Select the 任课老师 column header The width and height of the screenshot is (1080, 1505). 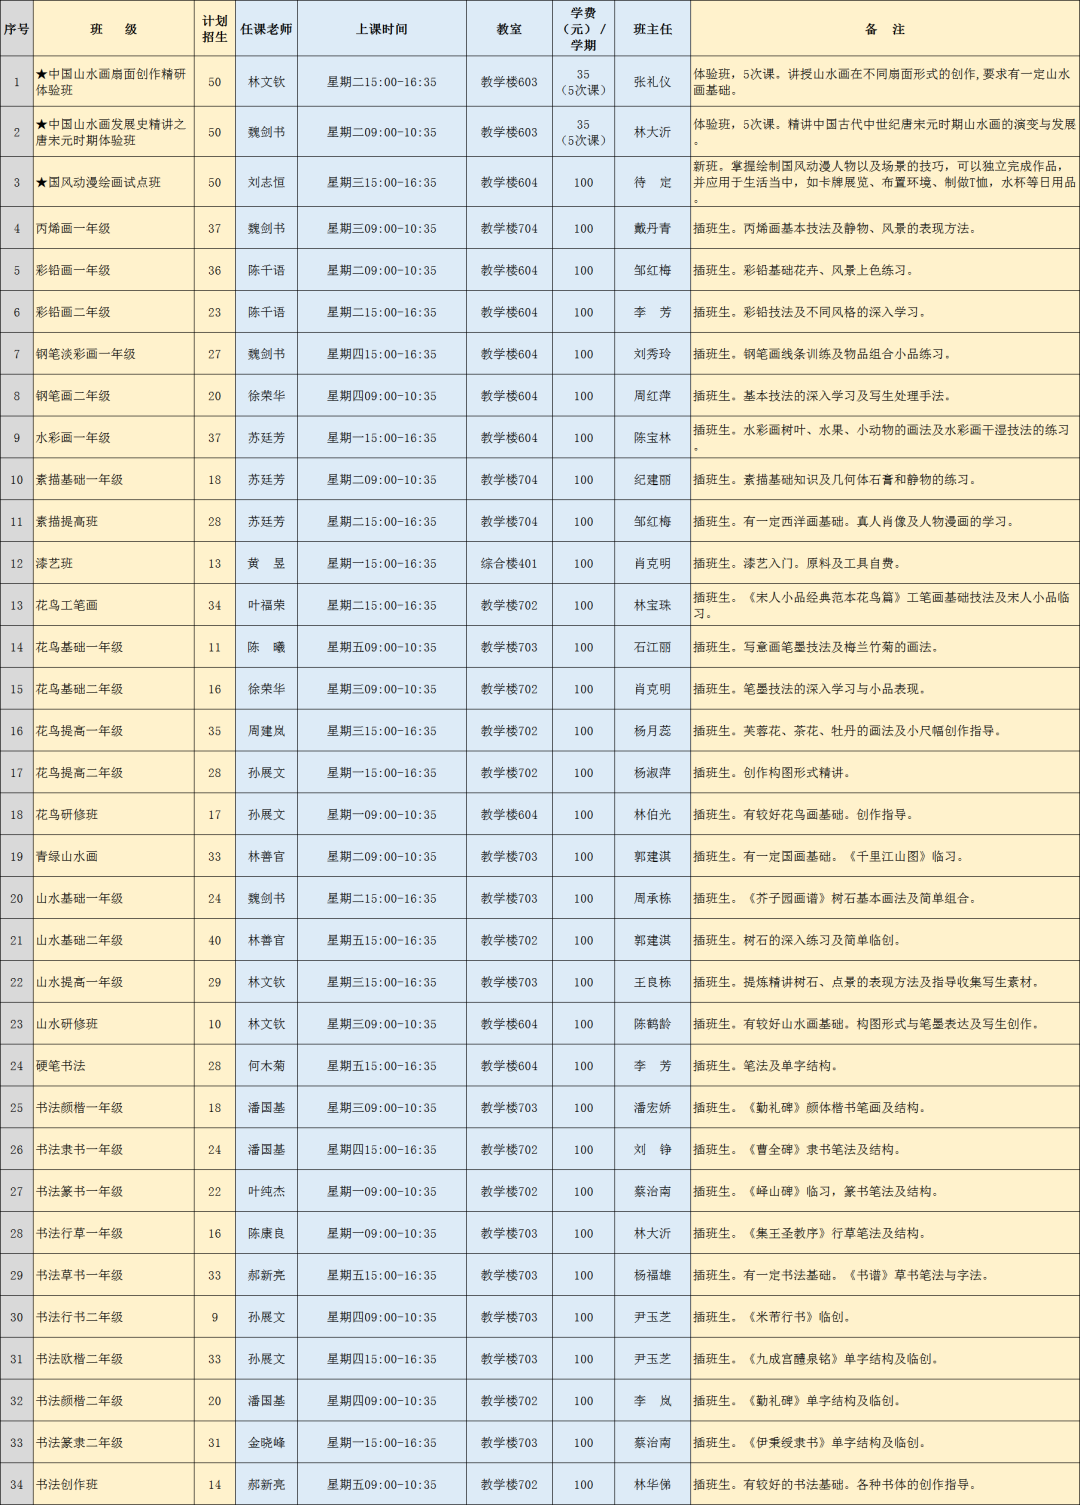(266, 29)
